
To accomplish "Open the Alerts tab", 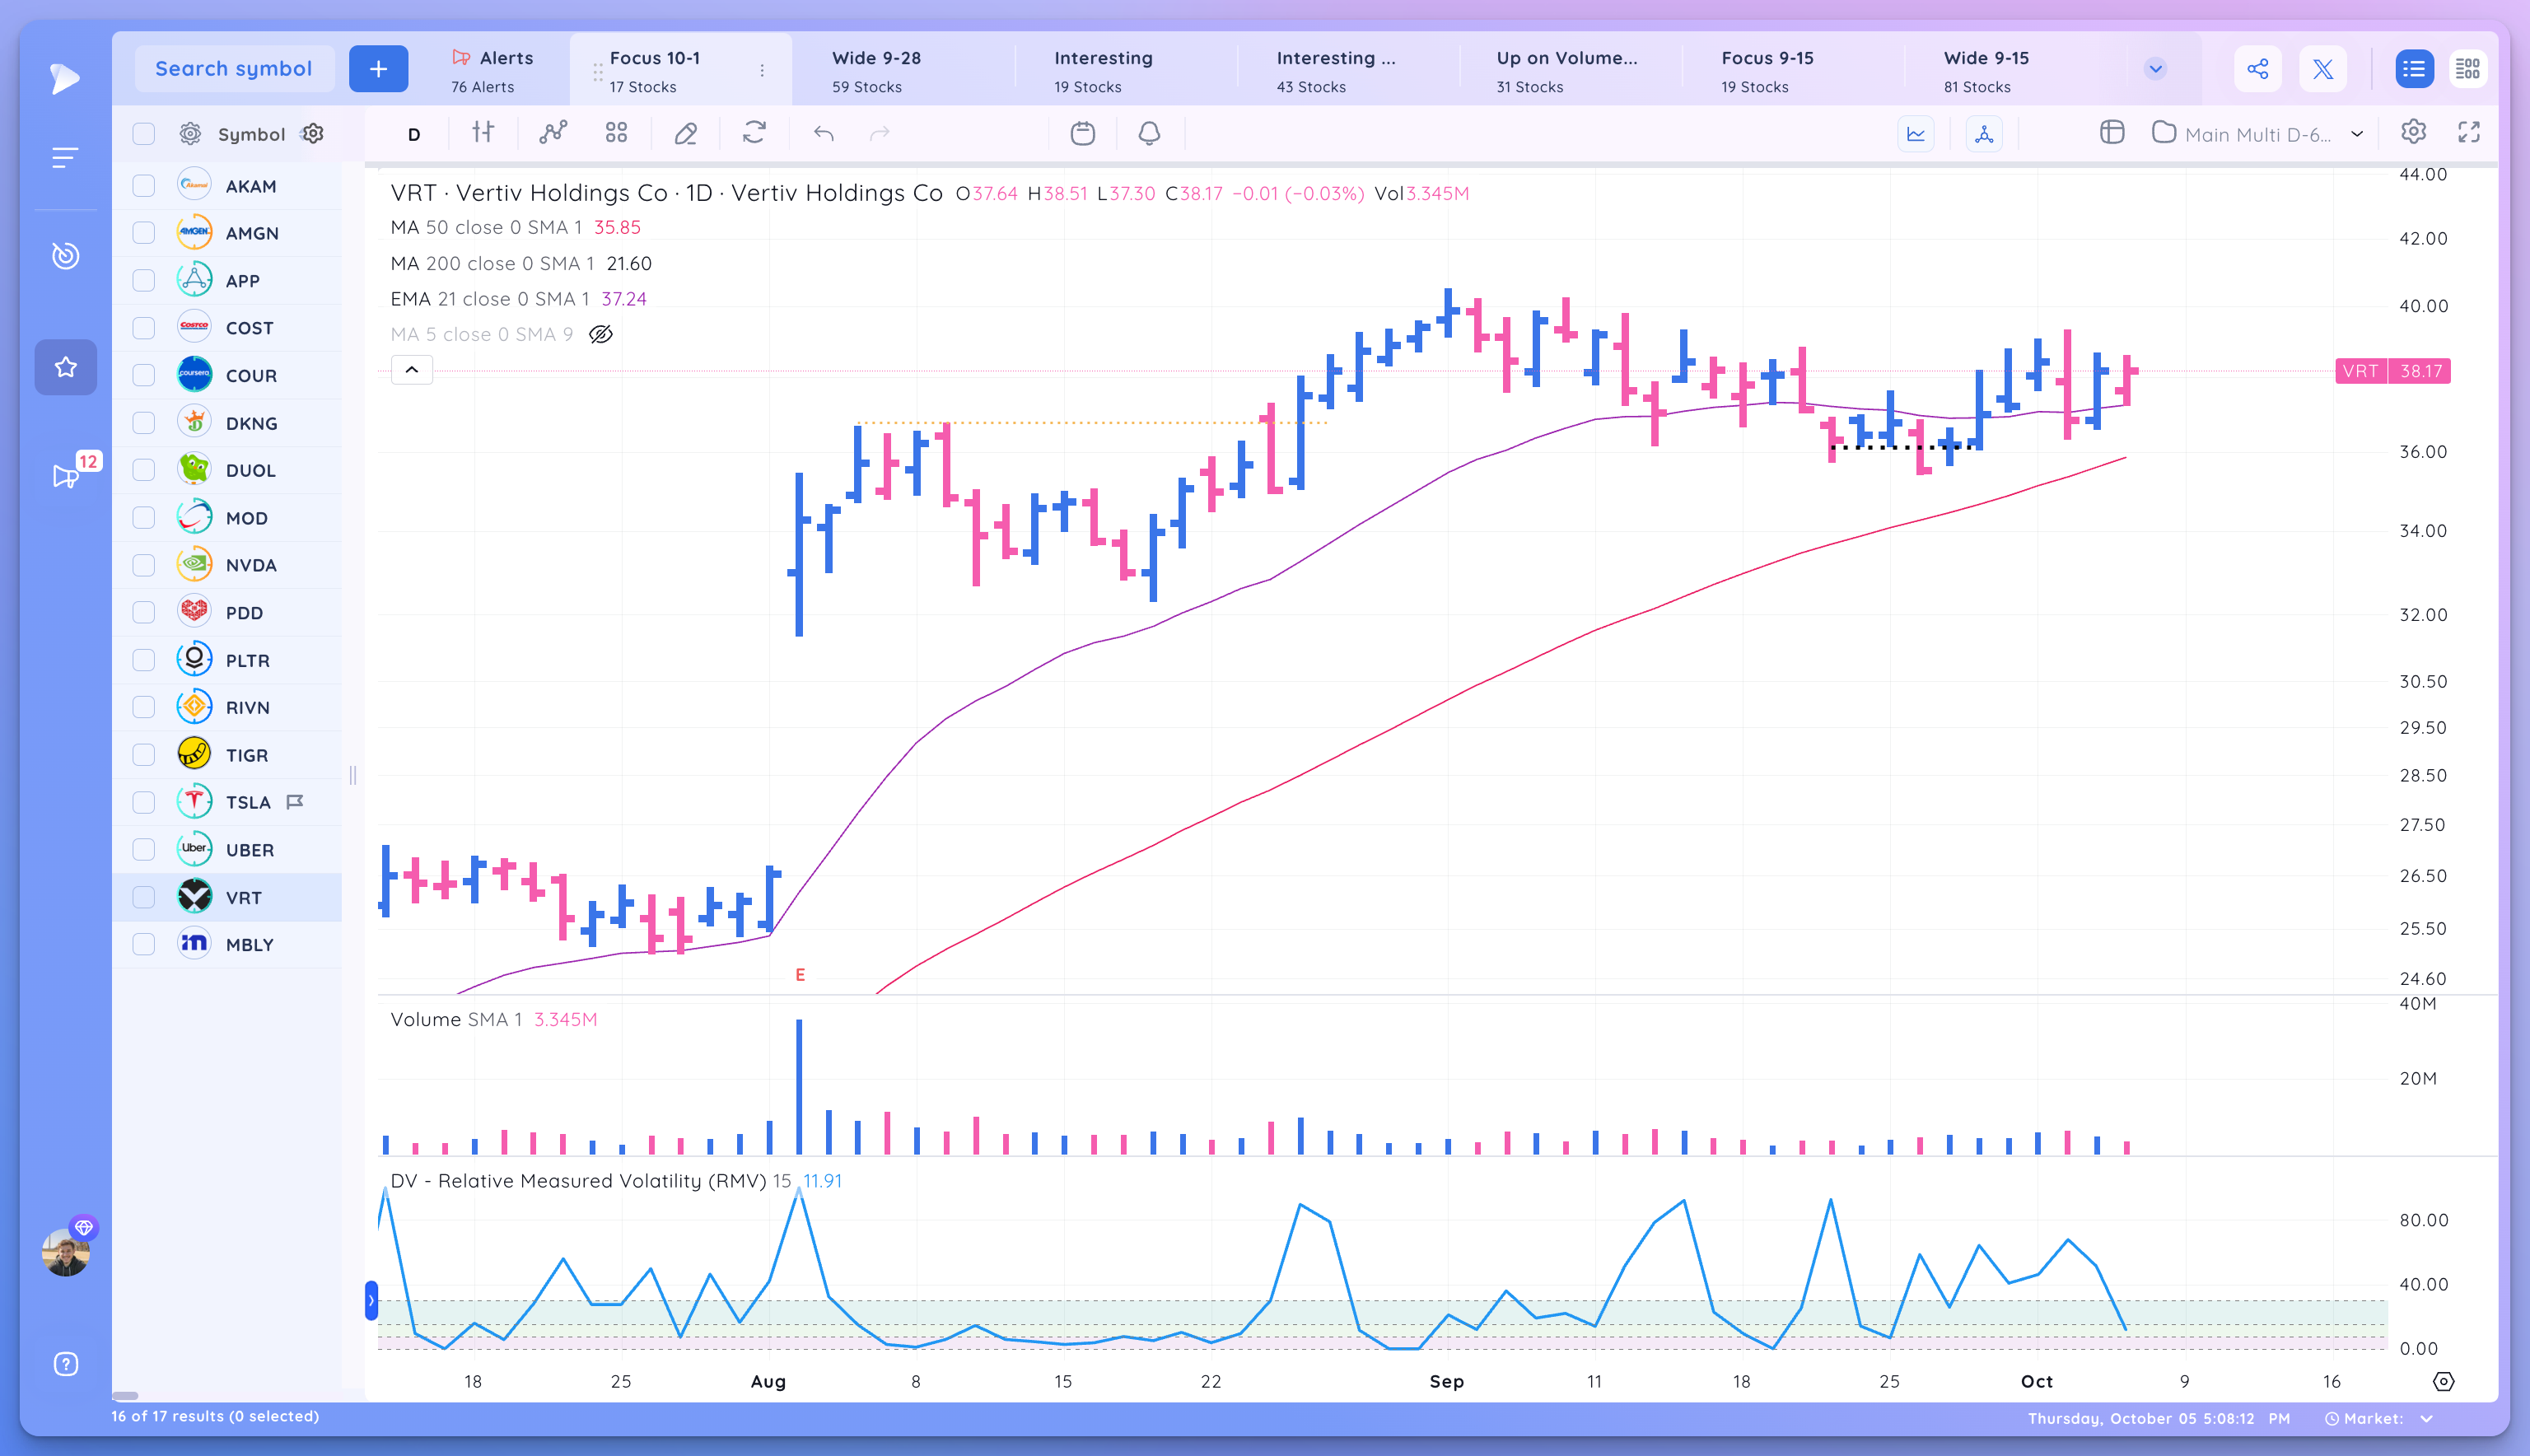I will (493, 71).
